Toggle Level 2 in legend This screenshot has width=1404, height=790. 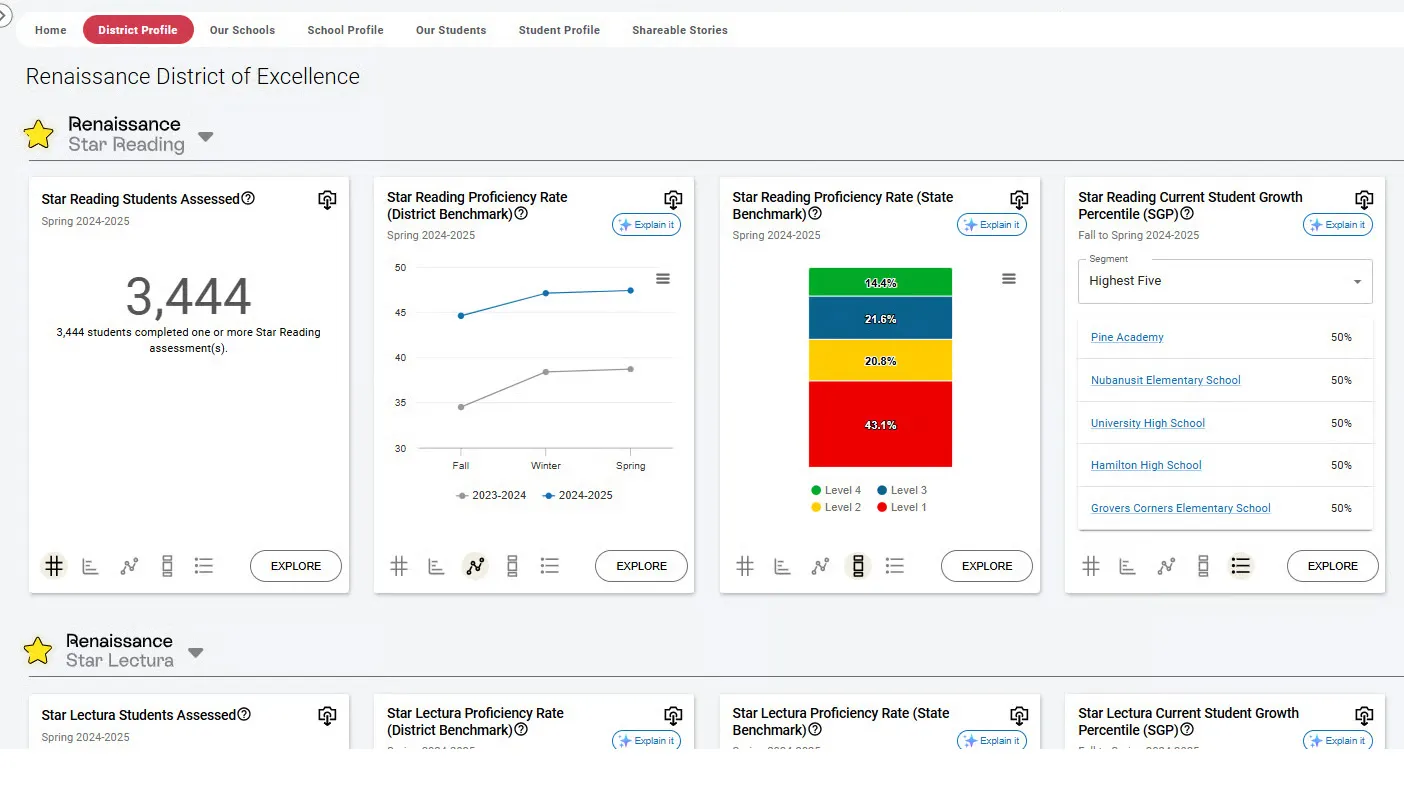point(836,507)
